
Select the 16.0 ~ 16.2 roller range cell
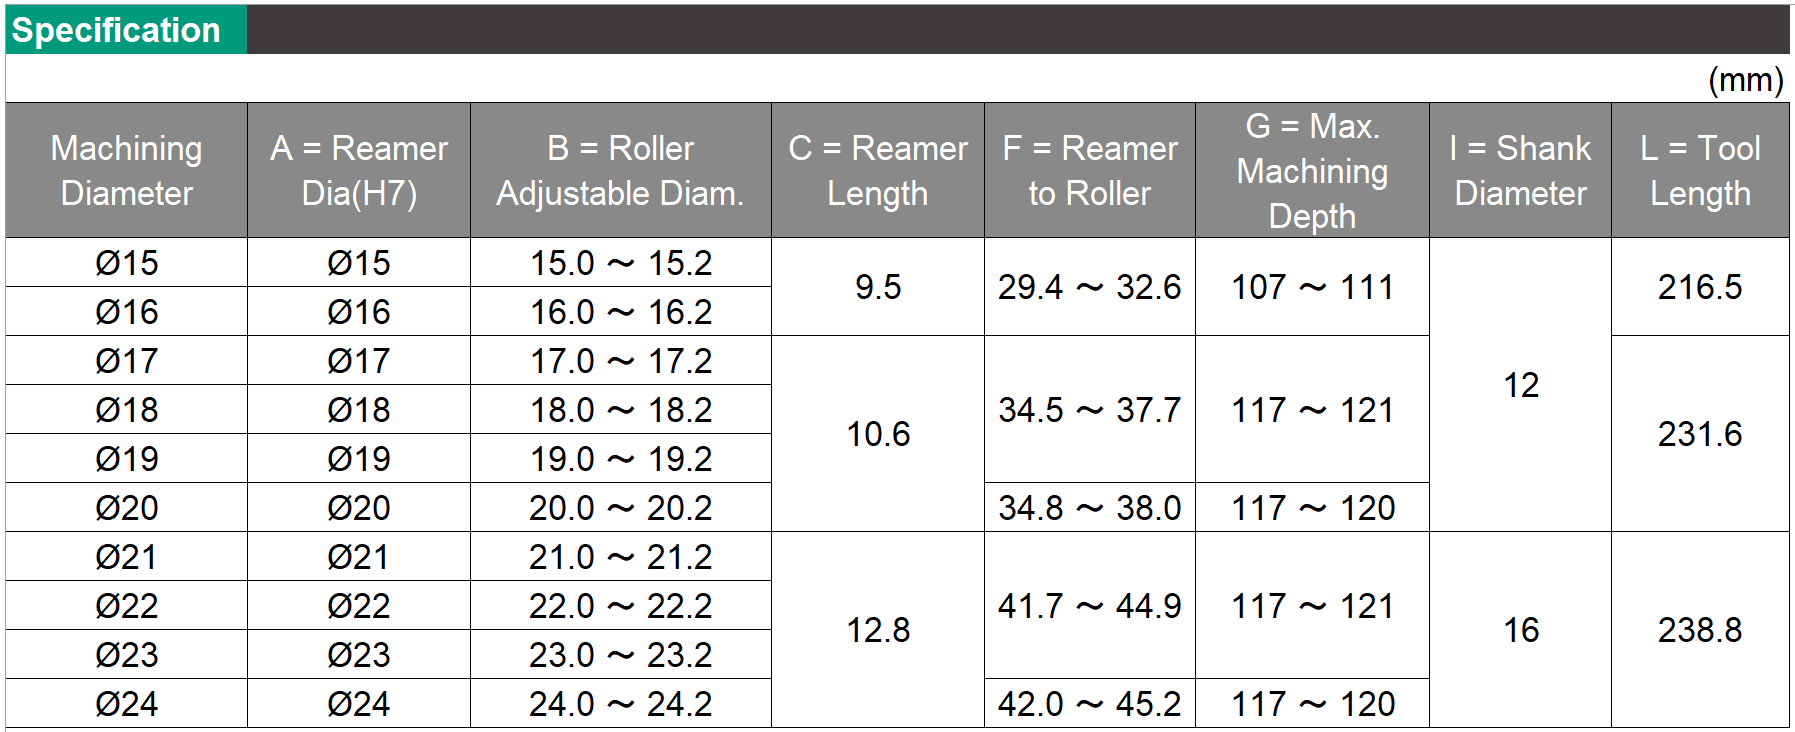pyautogui.click(x=620, y=312)
